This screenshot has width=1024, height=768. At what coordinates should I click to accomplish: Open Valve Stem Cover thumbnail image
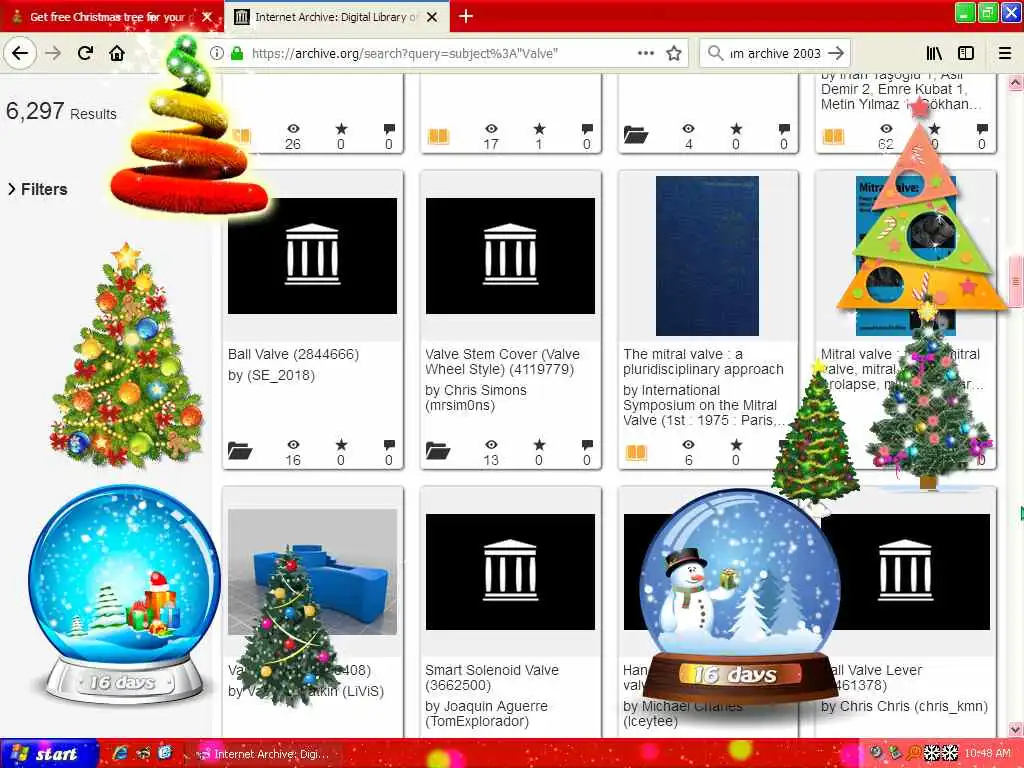[x=510, y=256]
